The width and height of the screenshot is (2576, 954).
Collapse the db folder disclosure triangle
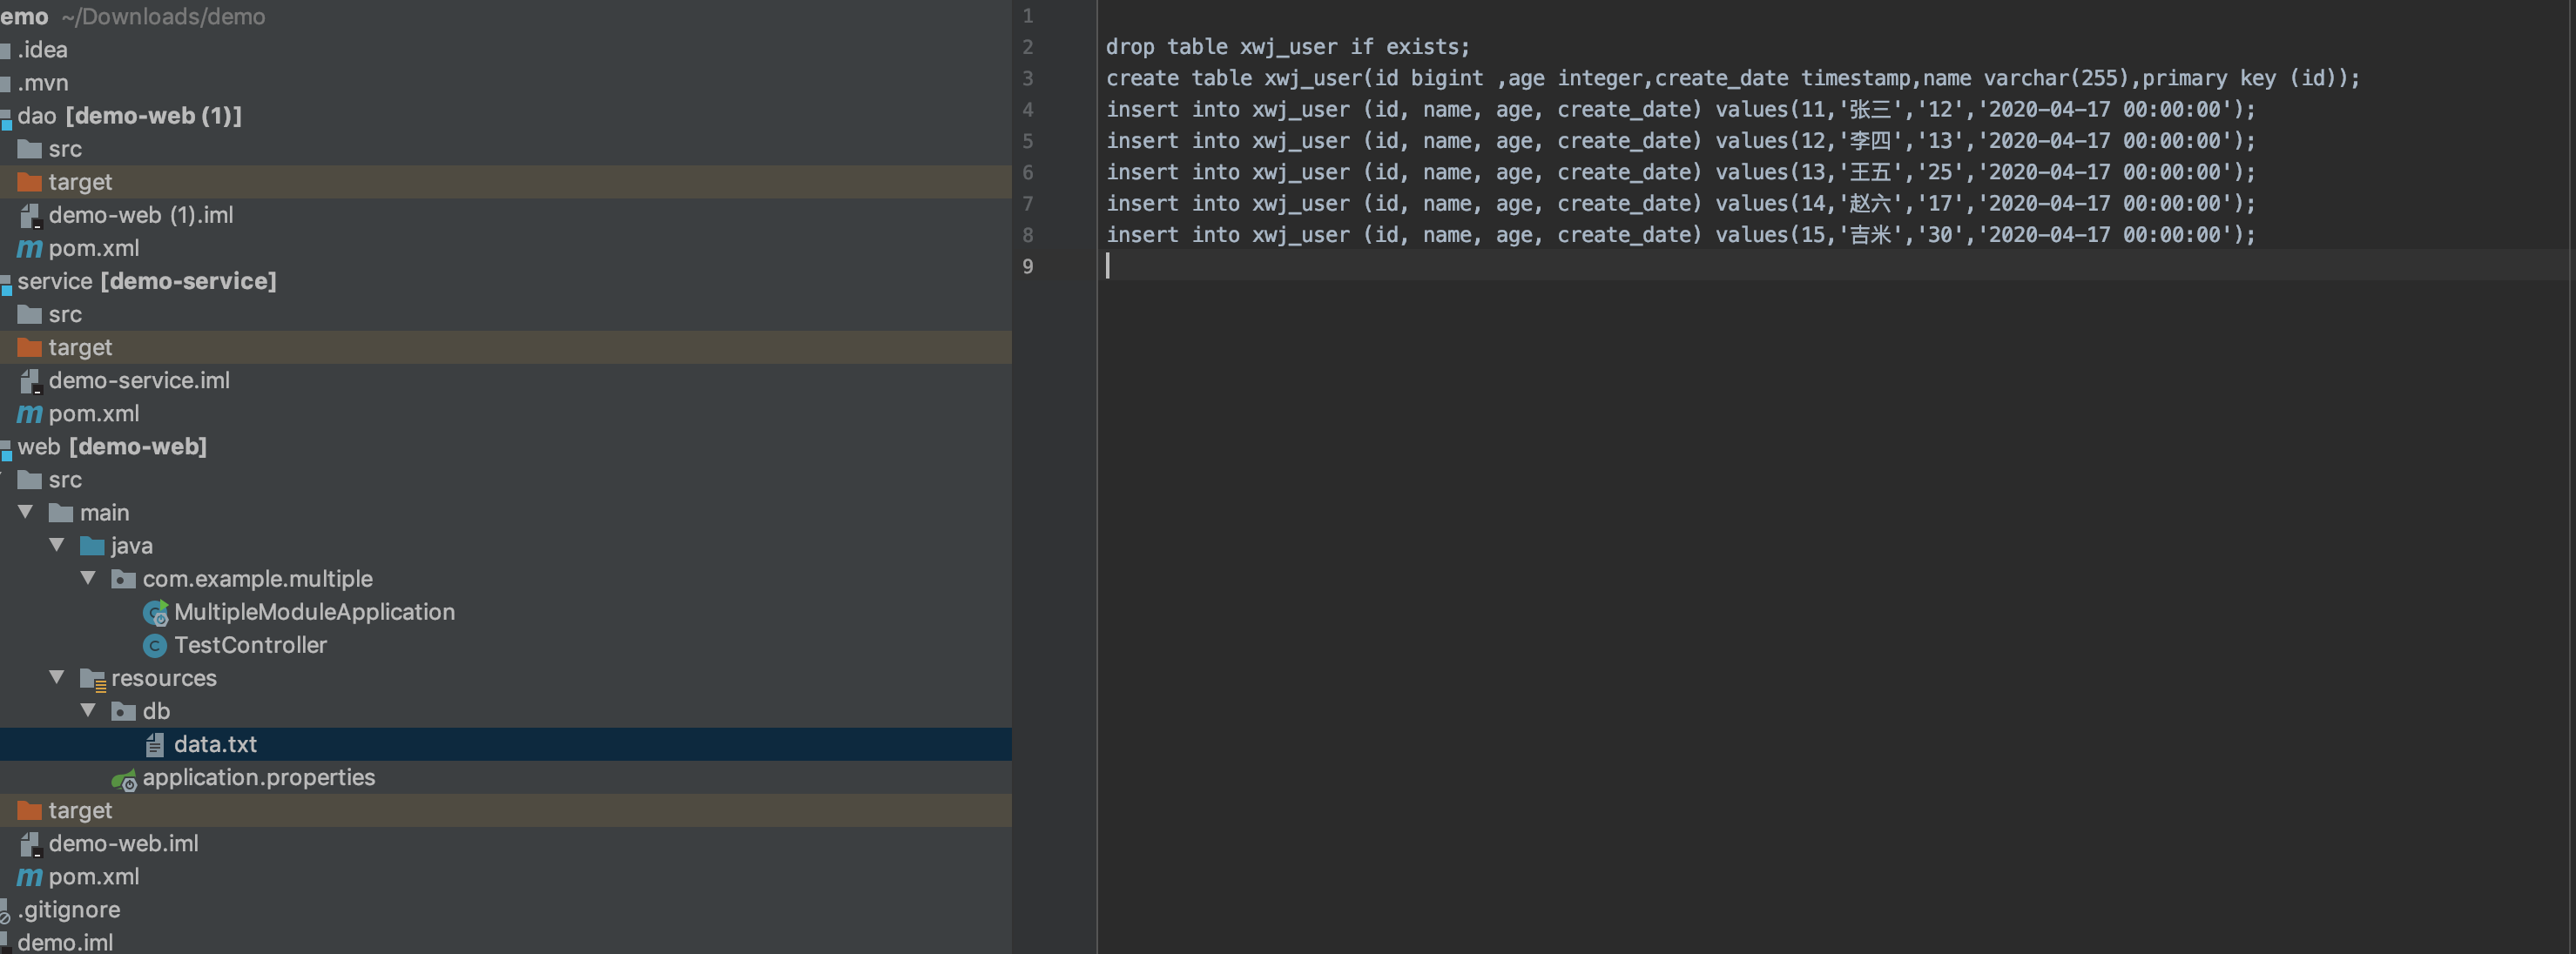tap(88, 710)
